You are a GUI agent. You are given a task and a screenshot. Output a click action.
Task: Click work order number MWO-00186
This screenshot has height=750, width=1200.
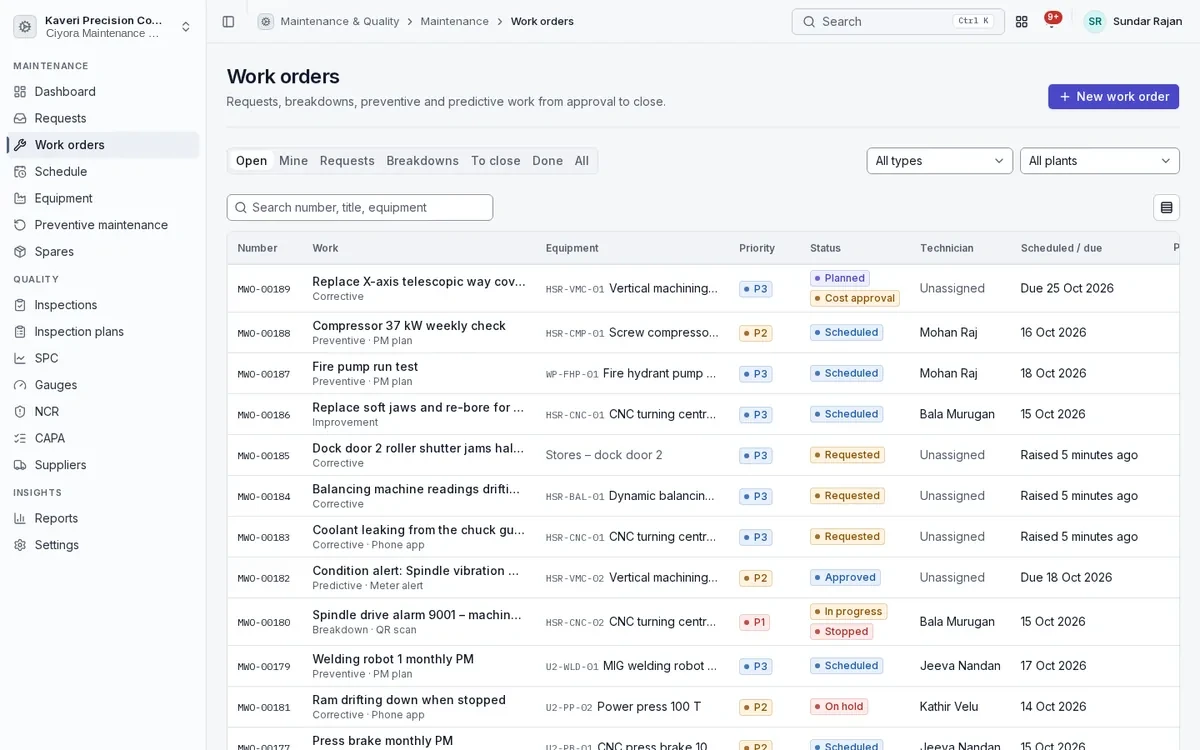pos(264,415)
